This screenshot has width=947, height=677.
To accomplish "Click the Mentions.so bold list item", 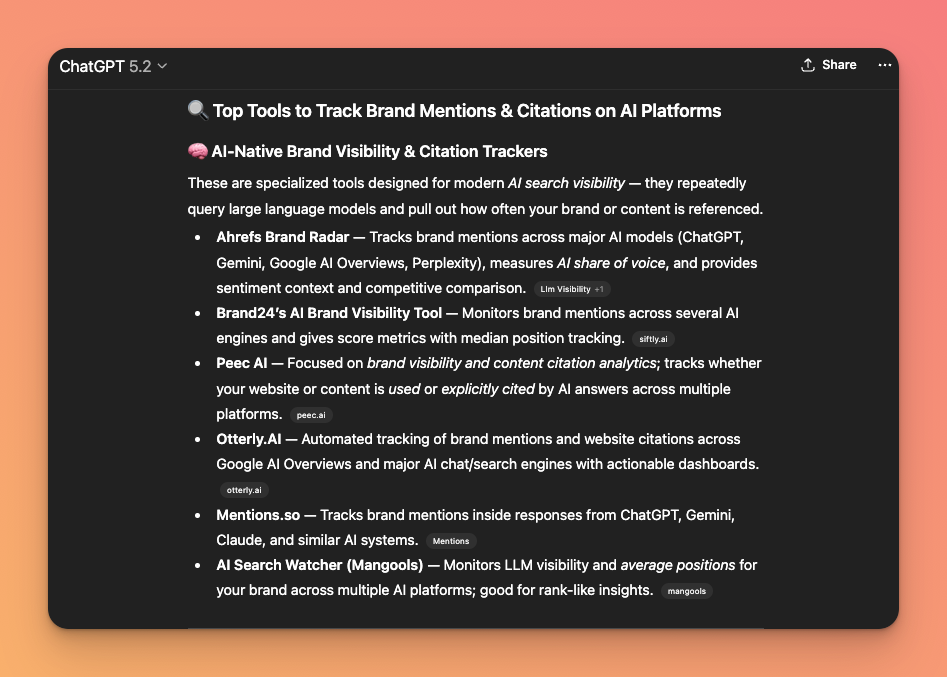I will tap(258, 515).
